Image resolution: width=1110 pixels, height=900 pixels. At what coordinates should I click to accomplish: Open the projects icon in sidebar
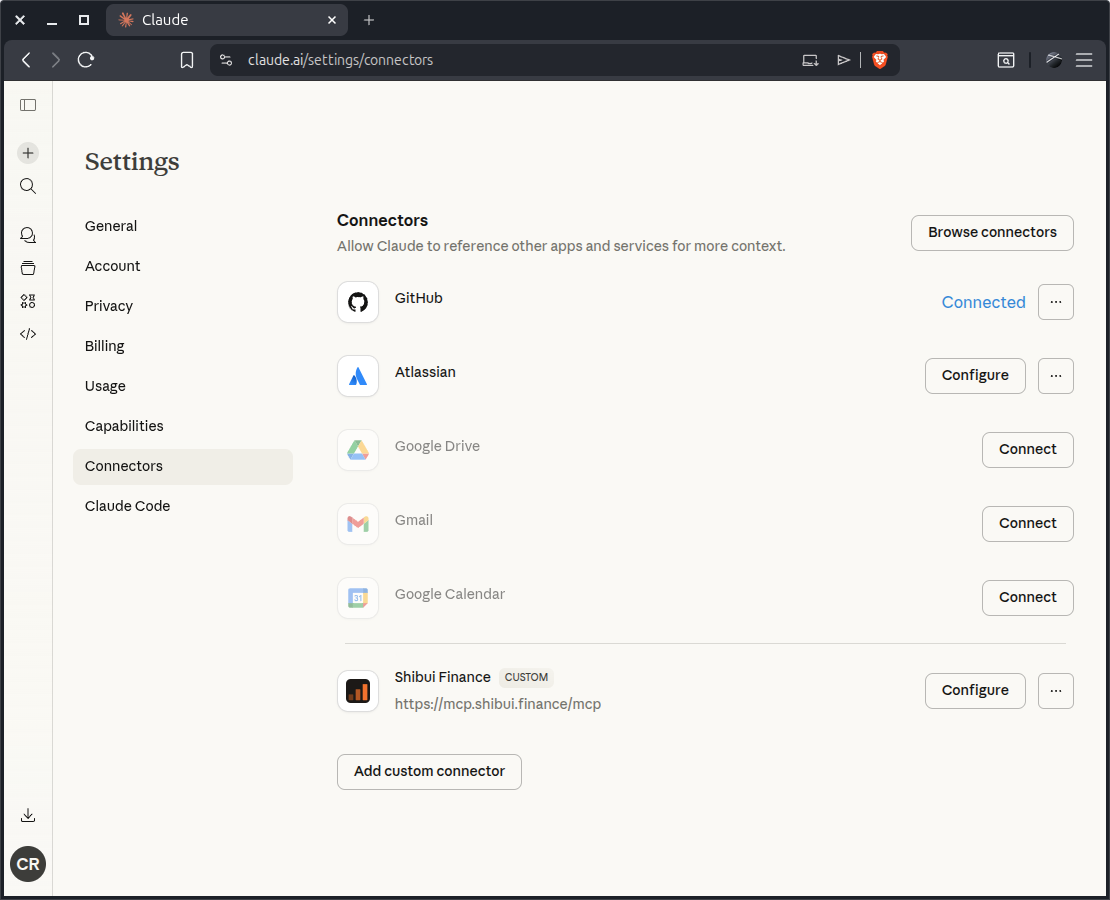(x=28, y=268)
